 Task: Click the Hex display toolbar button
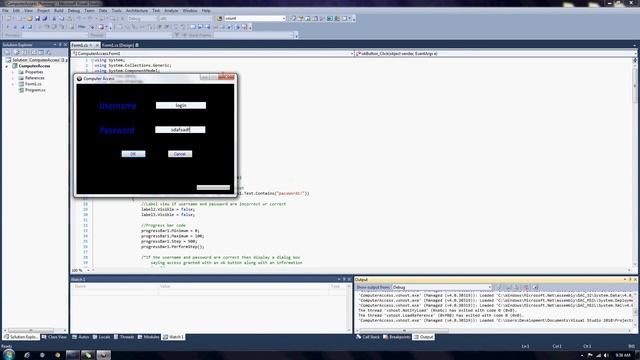pyautogui.click(x=81, y=27)
